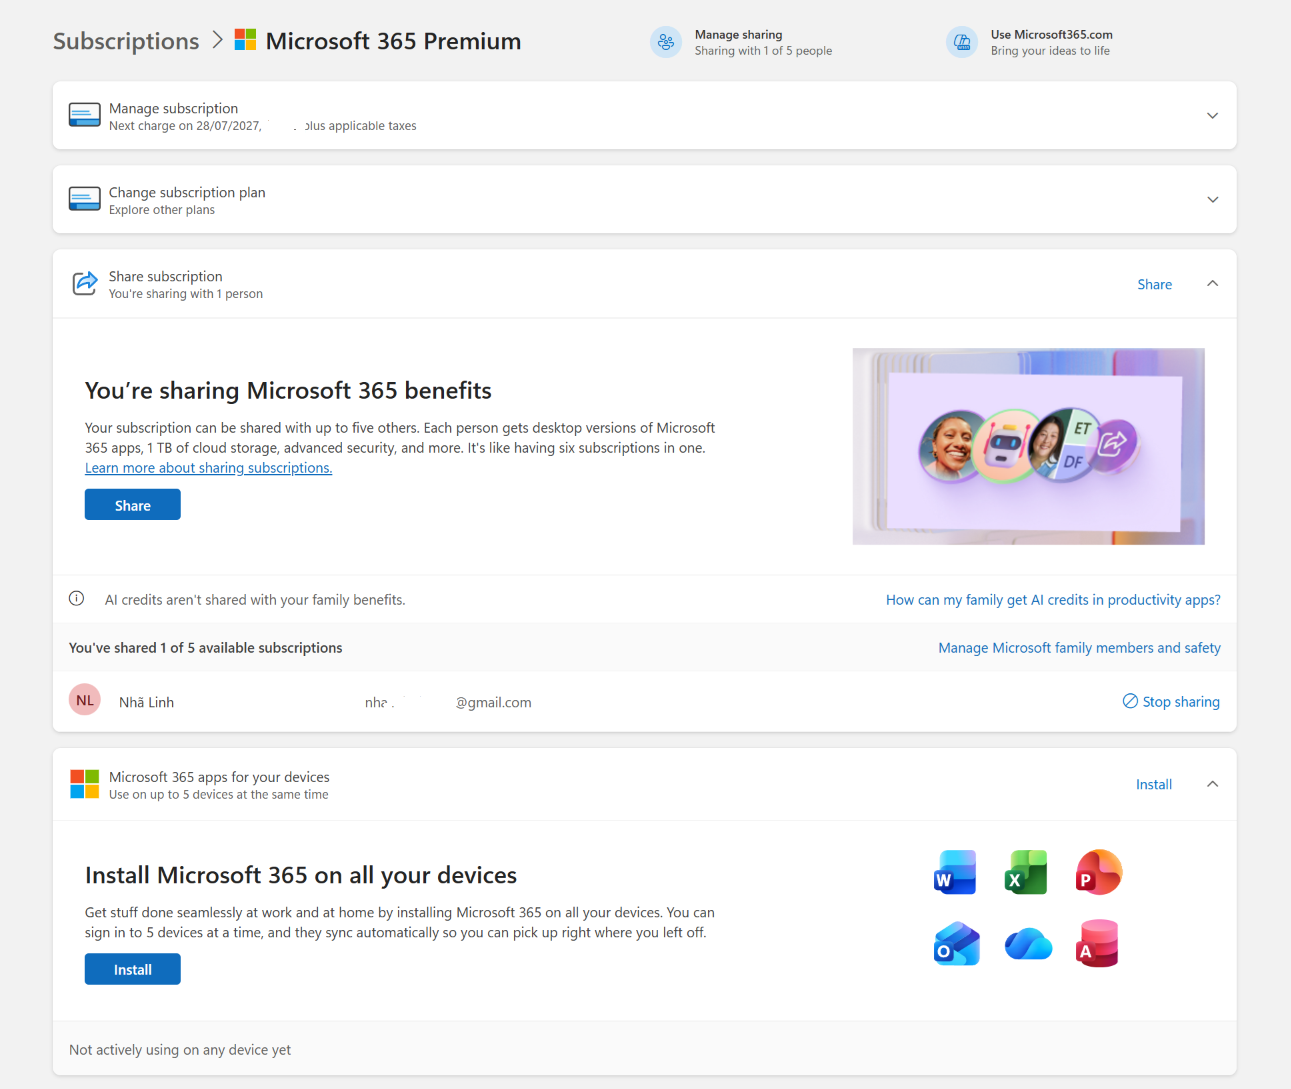Open Learn more about sharing subscriptions link

(208, 468)
